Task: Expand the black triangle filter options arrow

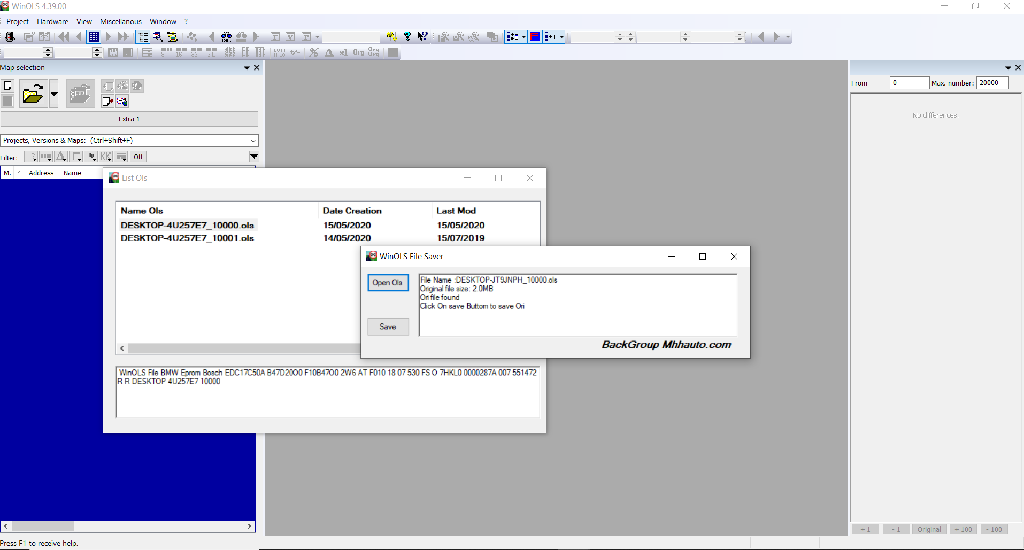Action: 253,157
